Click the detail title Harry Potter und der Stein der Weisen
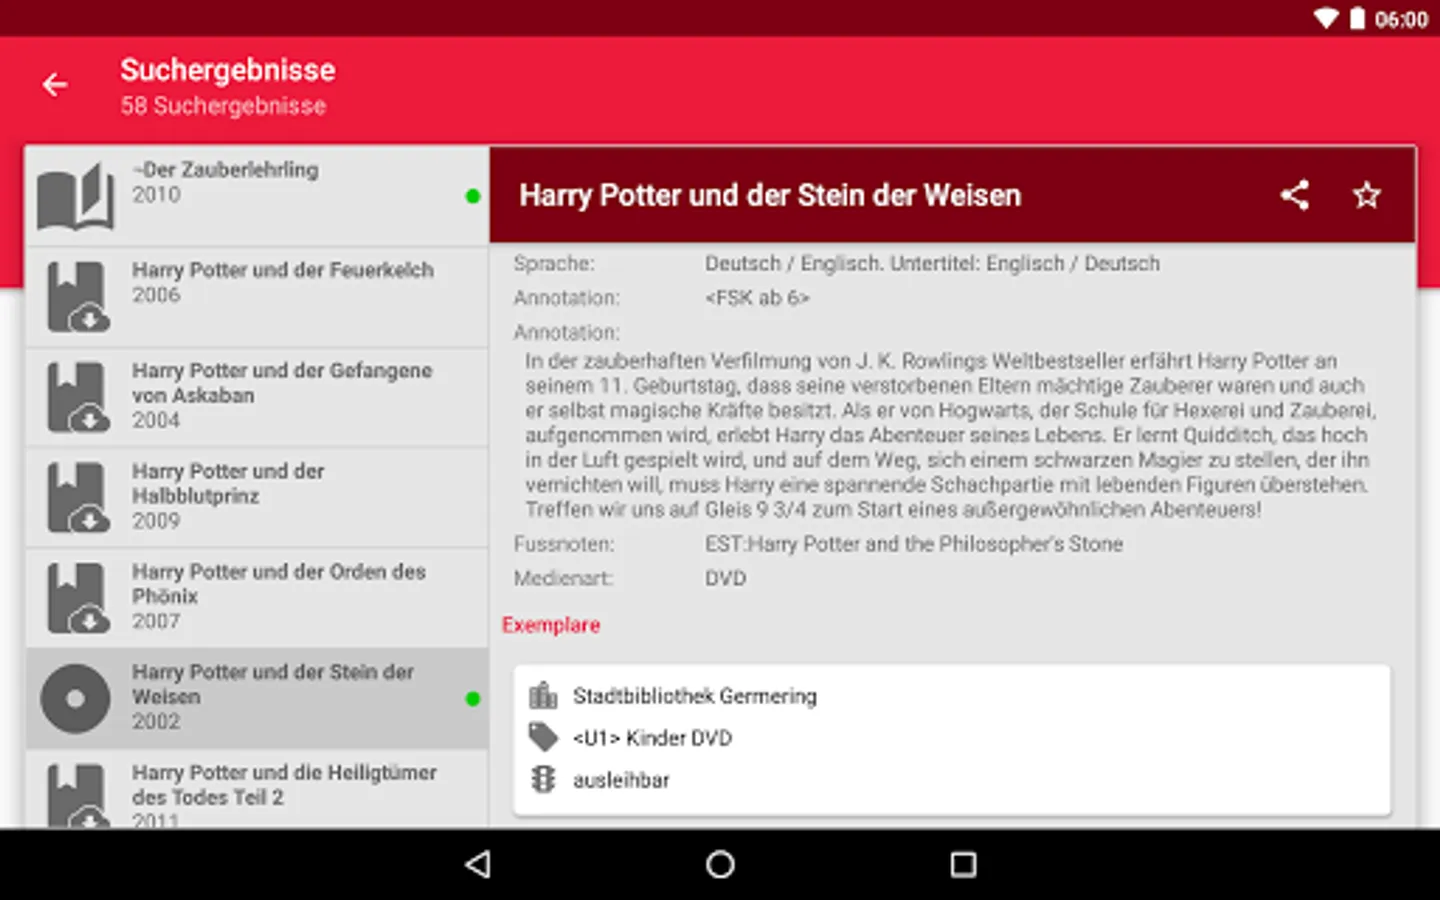Image resolution: width=1440 pixels, height=900 pixels. [x=770, y=195]
